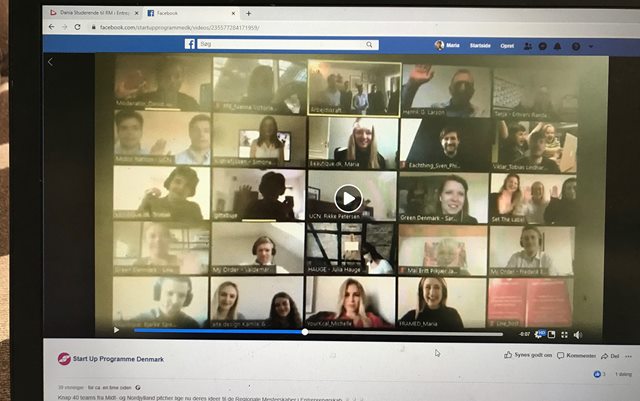Toggle picture-in-picture mini player icon
640x401 pixels.
(551, 335)
